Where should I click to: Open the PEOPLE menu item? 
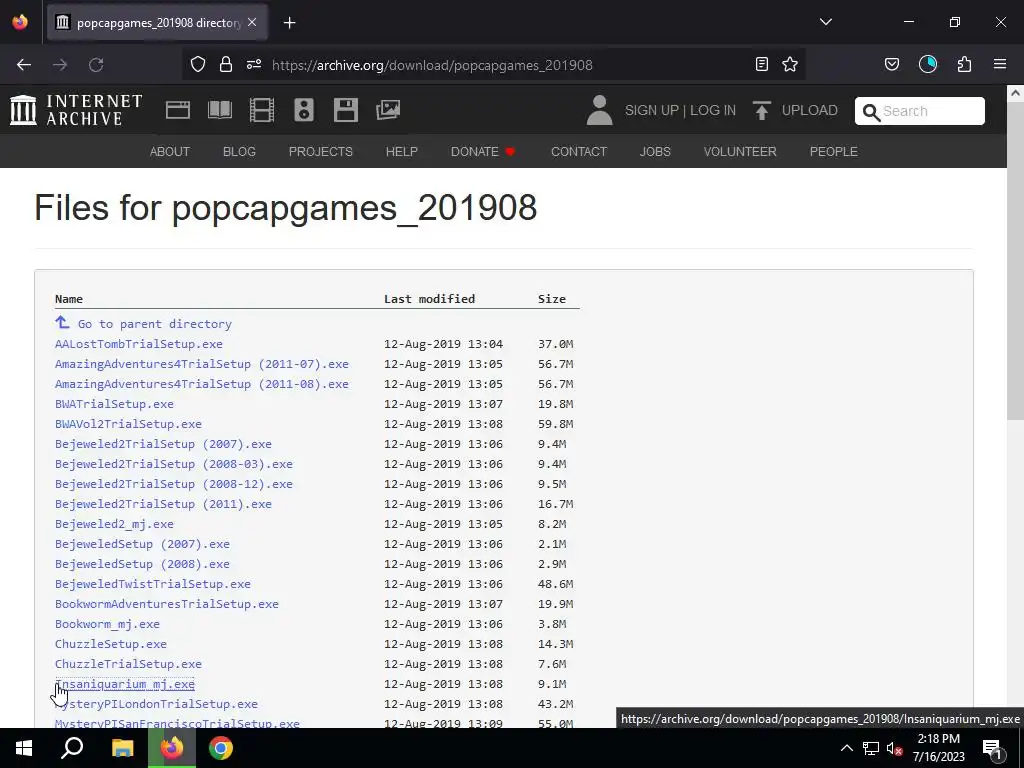(x=833, y=152)
